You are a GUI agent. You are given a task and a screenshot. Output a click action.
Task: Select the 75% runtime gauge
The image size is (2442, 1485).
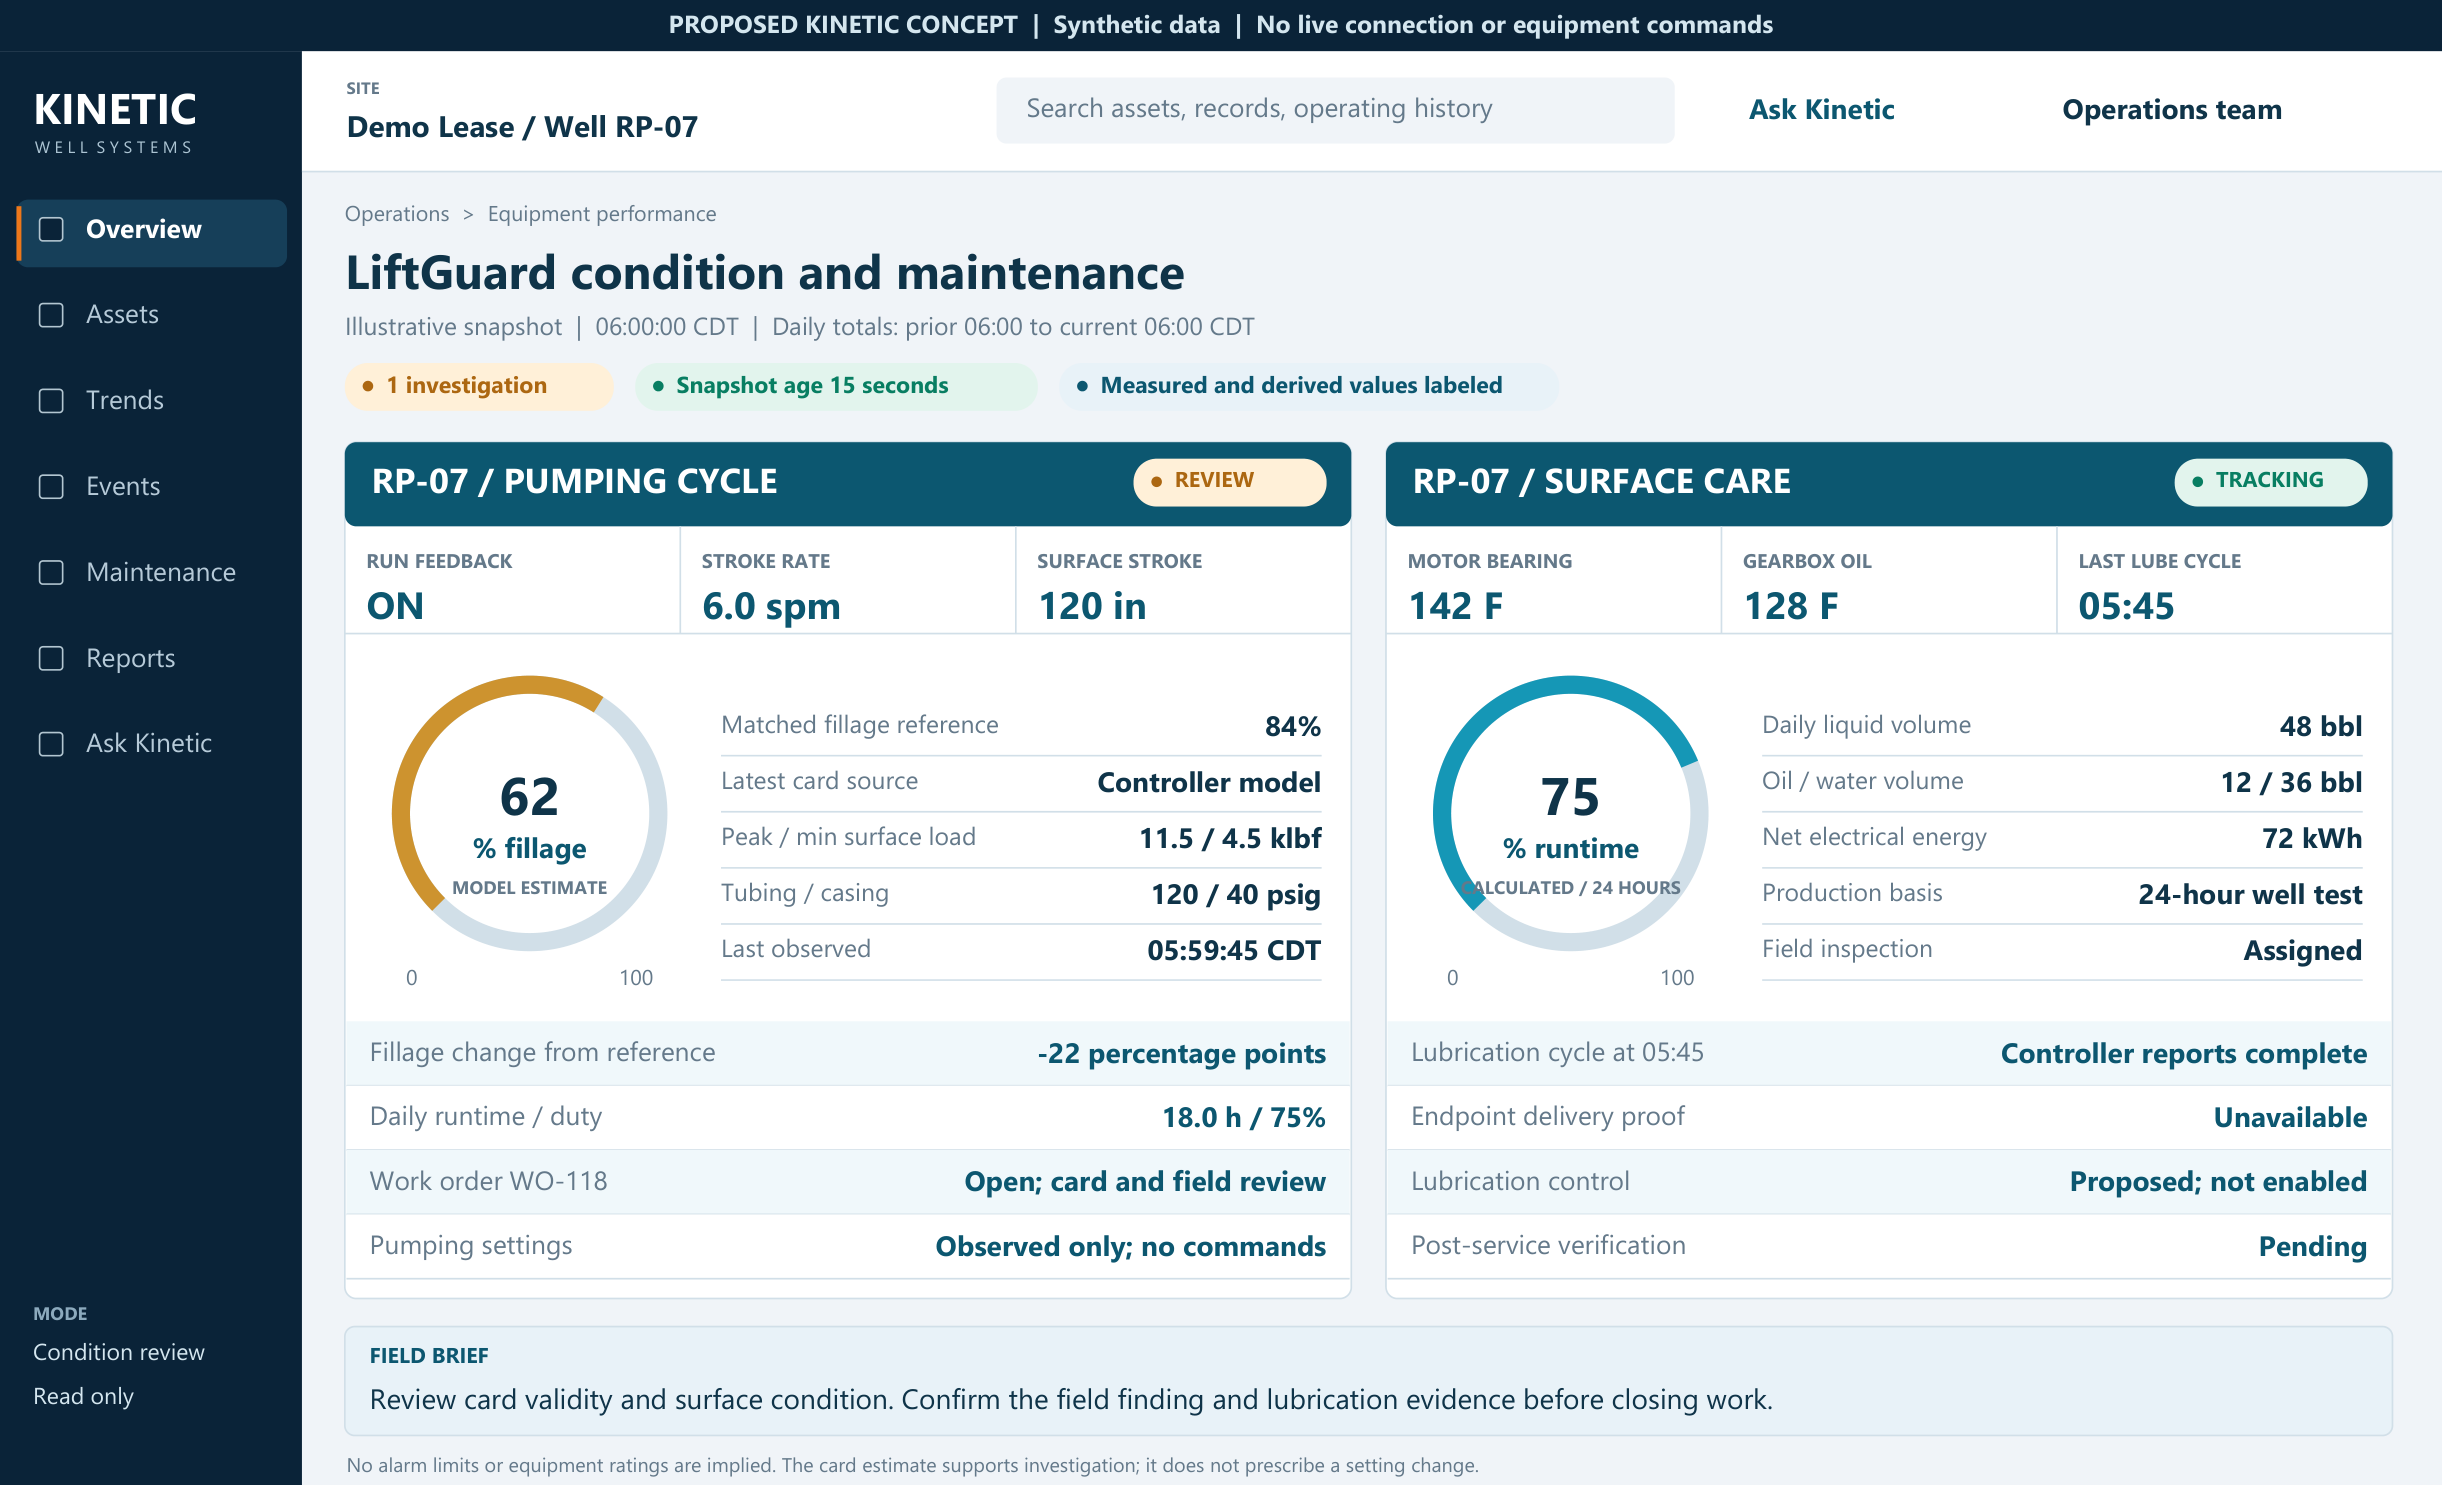(1570, 814)
